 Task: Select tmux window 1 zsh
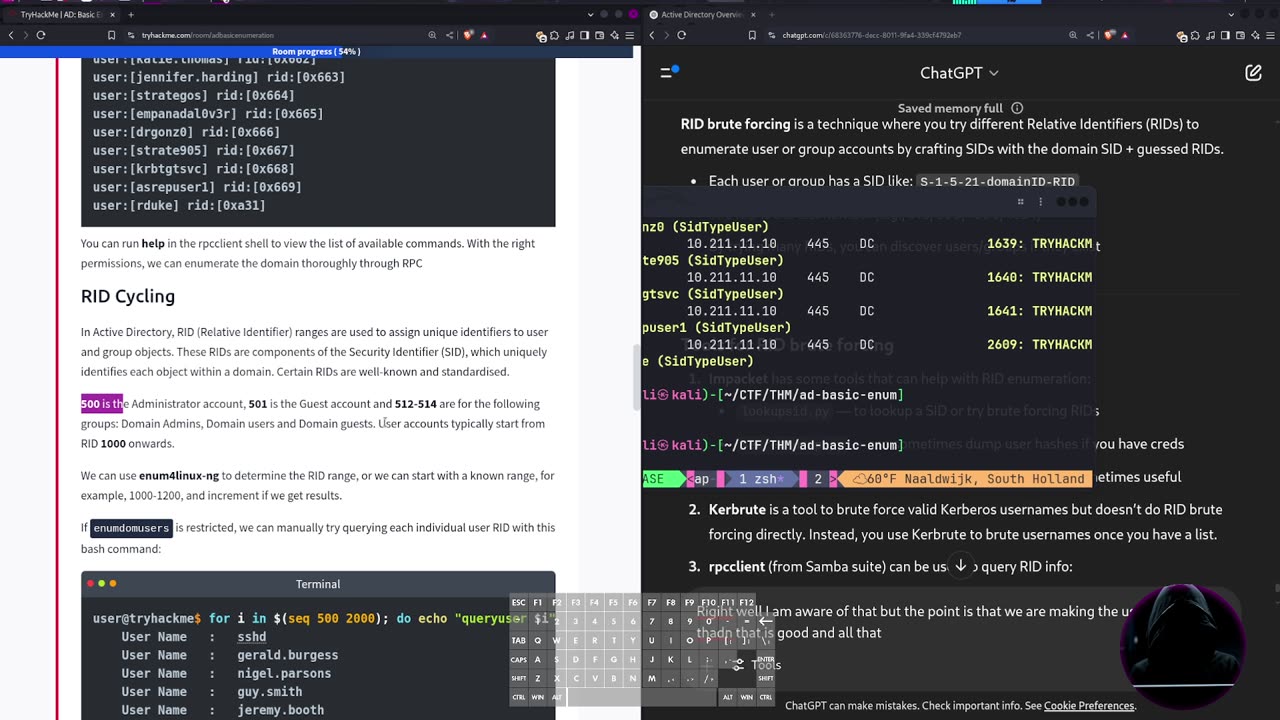click(x=760, y=479)
